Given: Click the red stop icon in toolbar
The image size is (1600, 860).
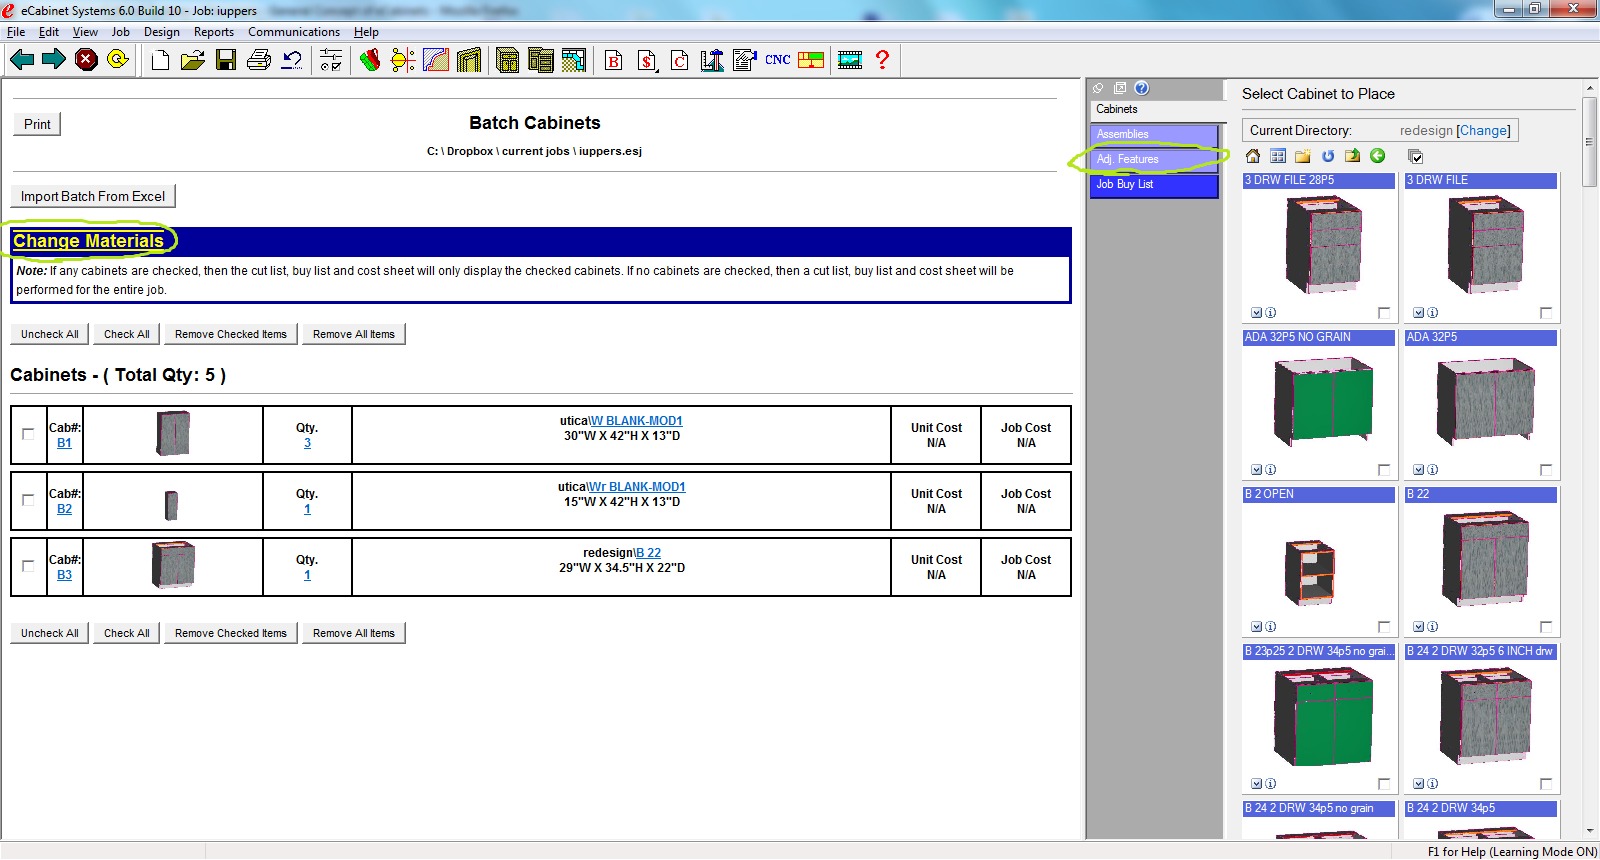Looking at the screenshot, I should 87,60.
